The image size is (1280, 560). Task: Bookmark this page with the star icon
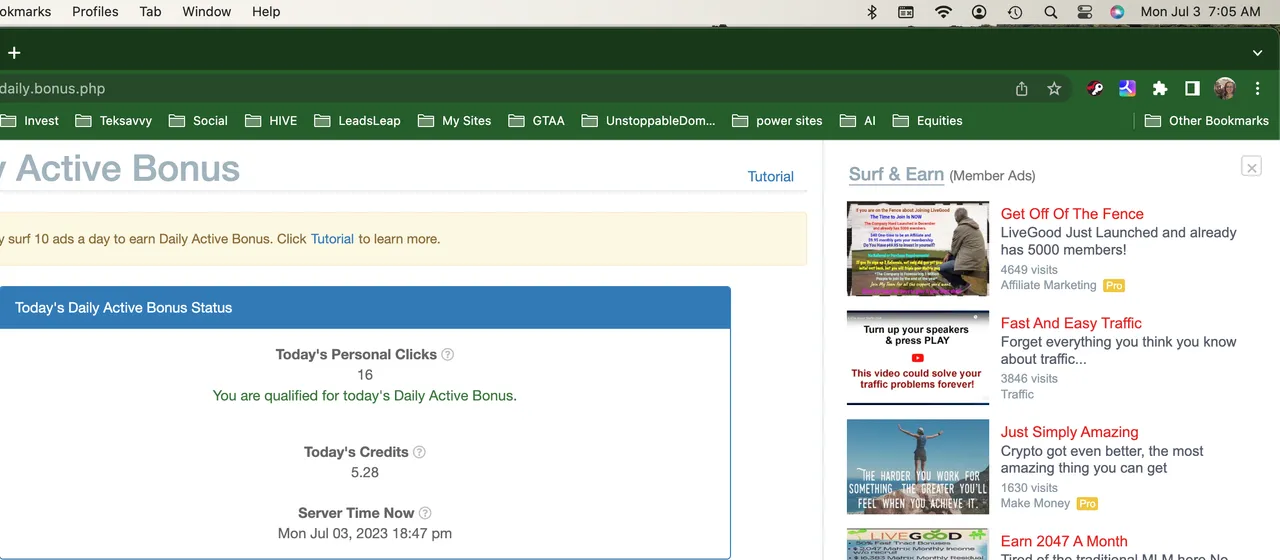point(1054,89)
